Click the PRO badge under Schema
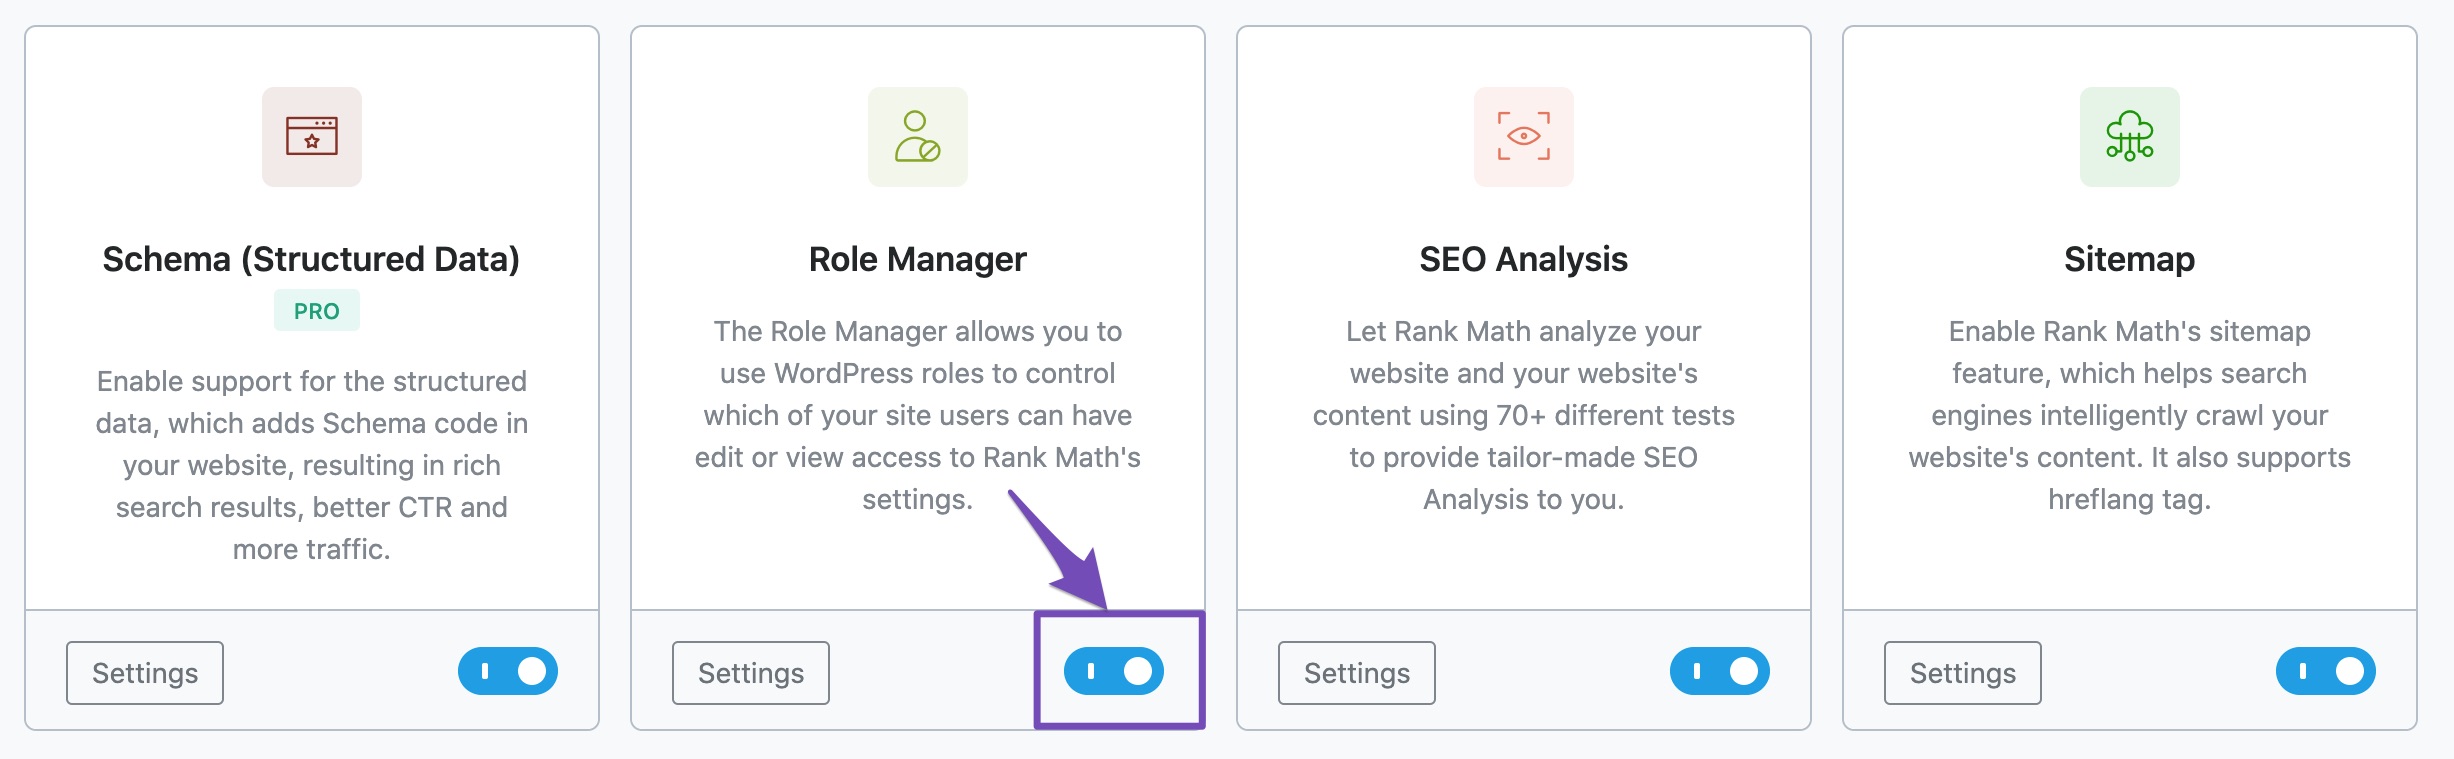The width and height of the screenshot is (2454, 759). (317, 311)
